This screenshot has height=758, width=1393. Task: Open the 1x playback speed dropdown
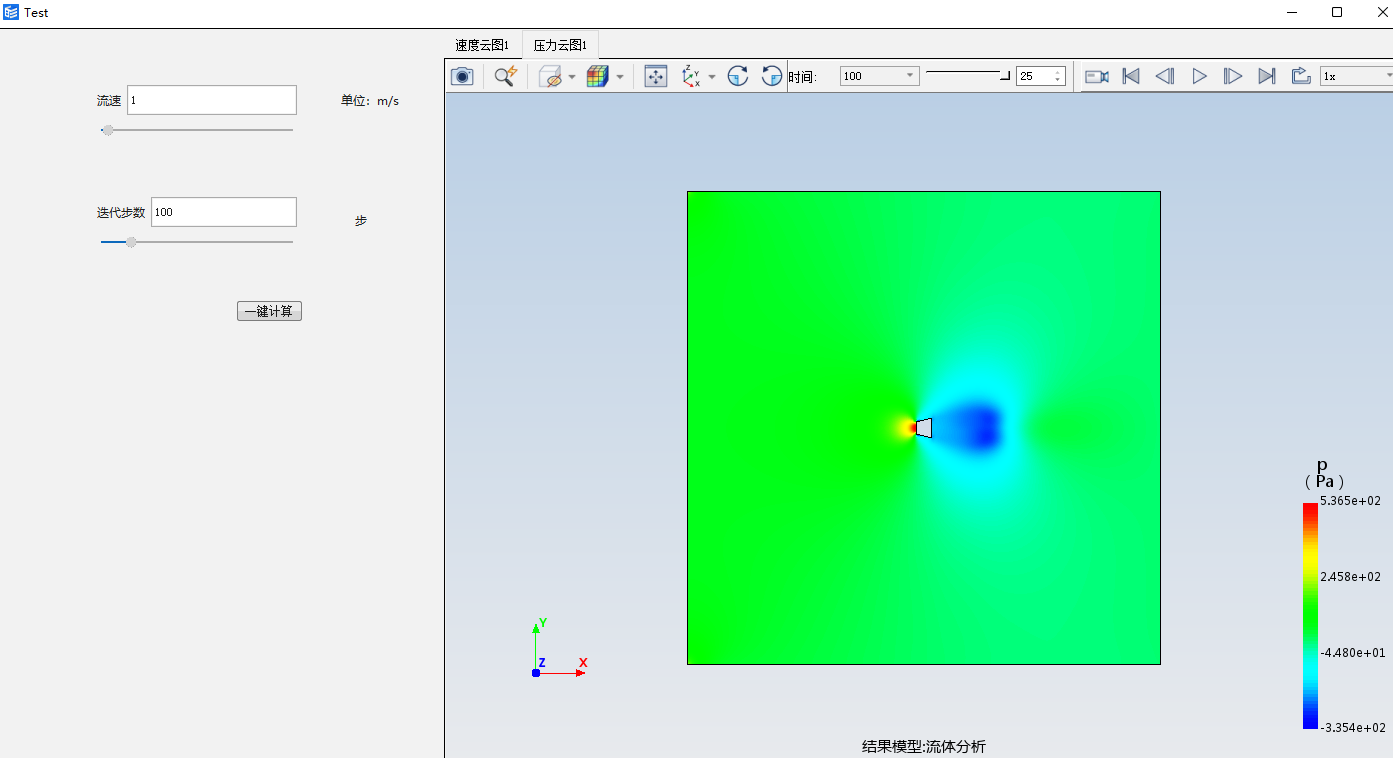coord(1357,76)
